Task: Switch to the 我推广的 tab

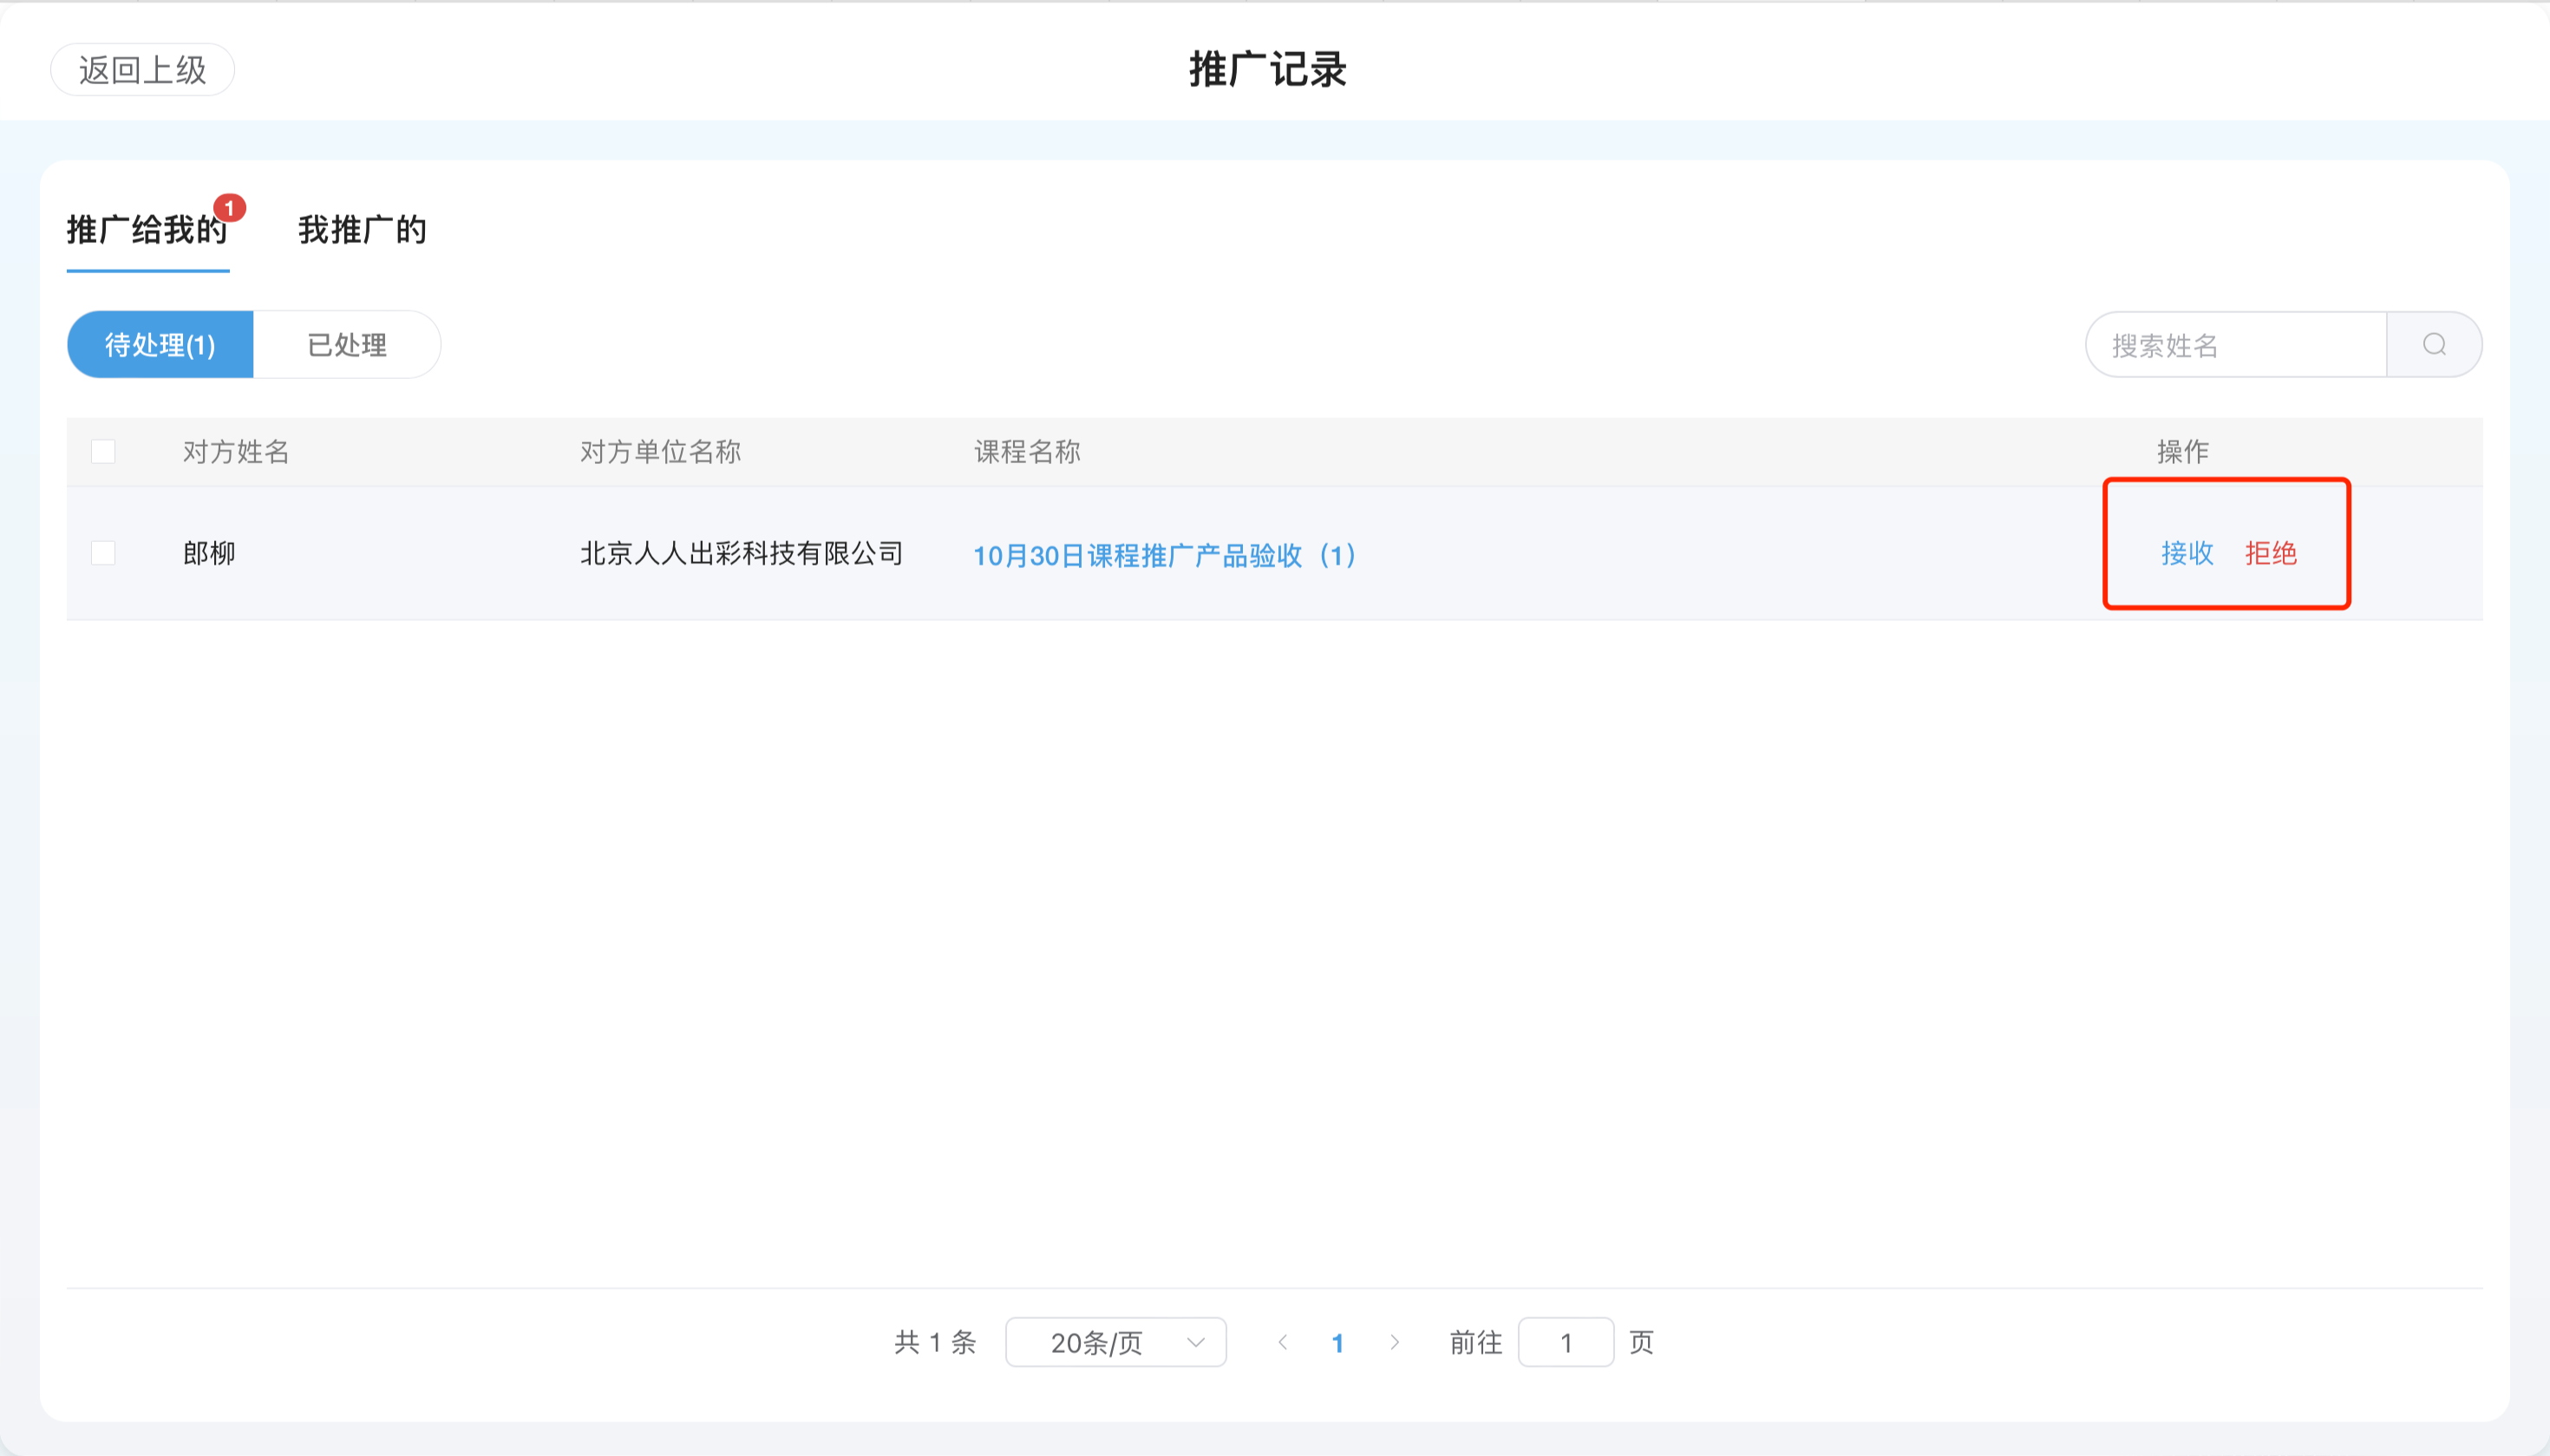Action: click(x=363, y=231)
